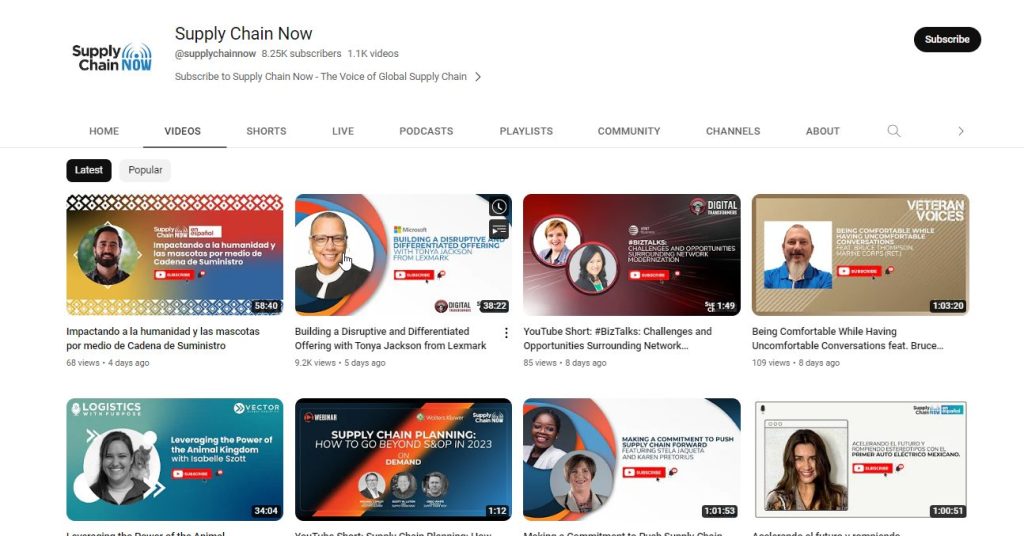Viewport: 1024px width, 536px height.
Task: Click the channel search magnifier icon
Action: point(894,131)
